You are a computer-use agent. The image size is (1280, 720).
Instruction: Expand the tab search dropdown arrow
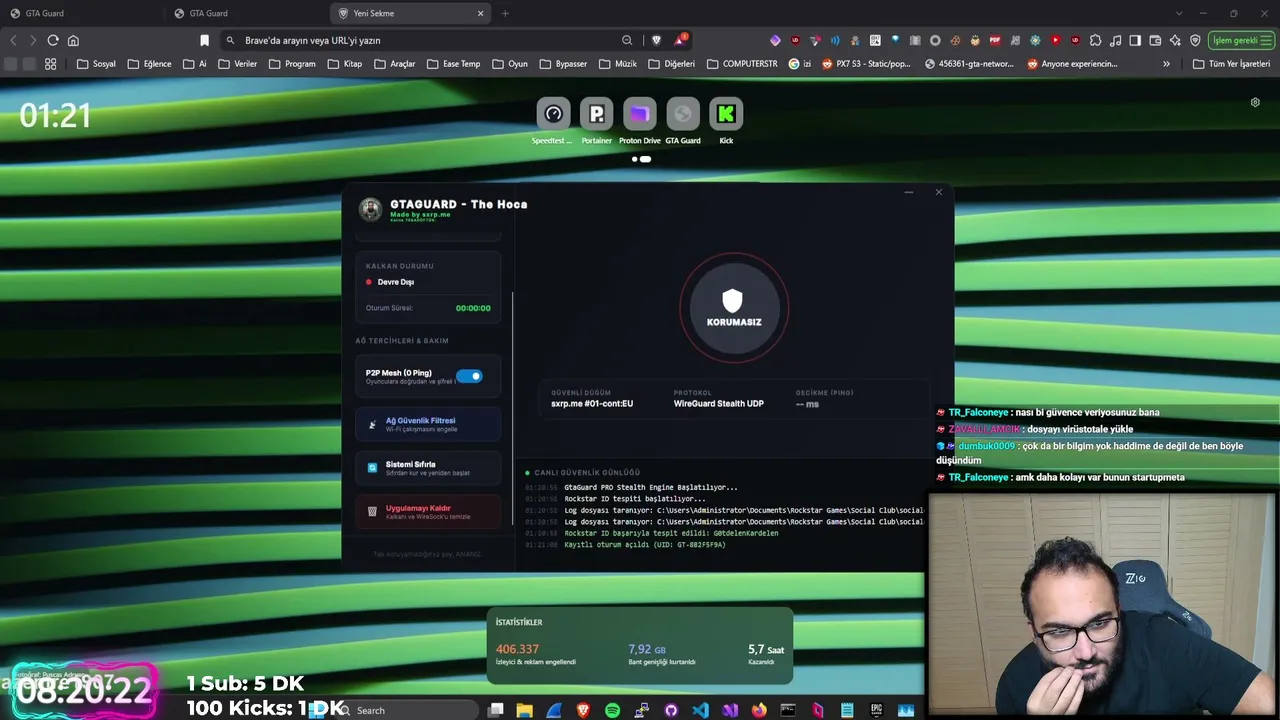(1179, 13)
